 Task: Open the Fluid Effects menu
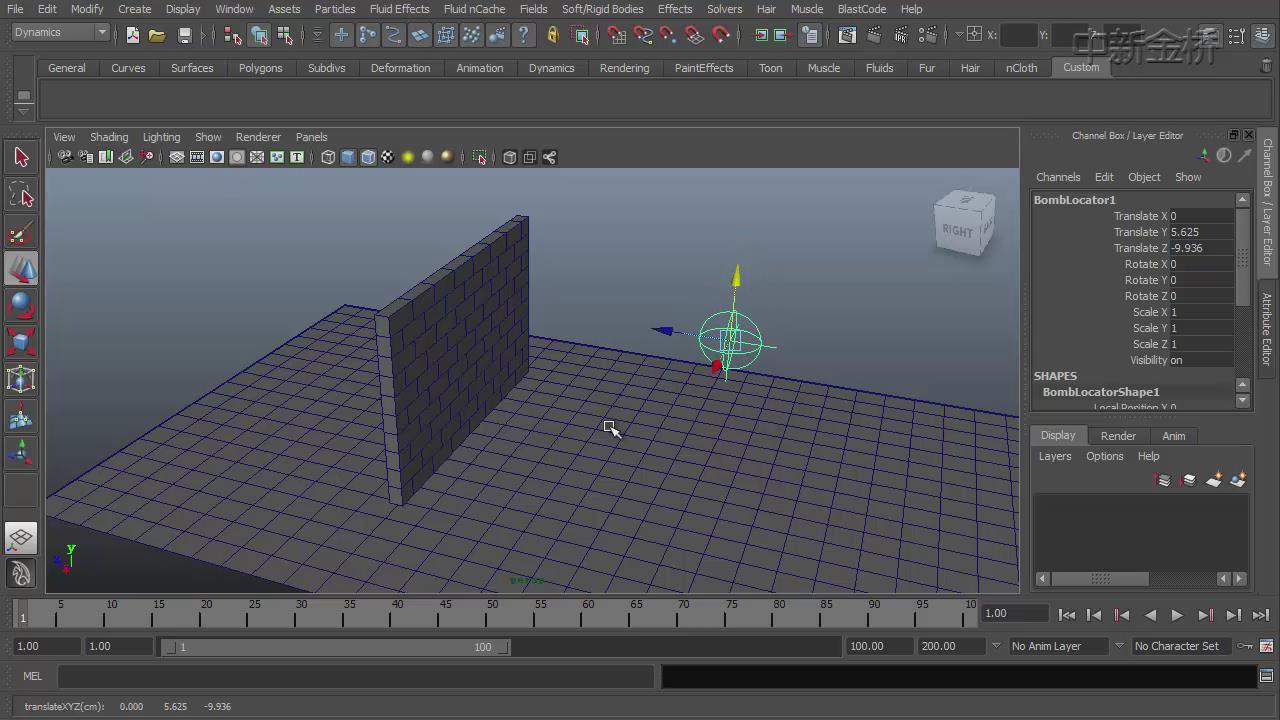pos(399,9)
